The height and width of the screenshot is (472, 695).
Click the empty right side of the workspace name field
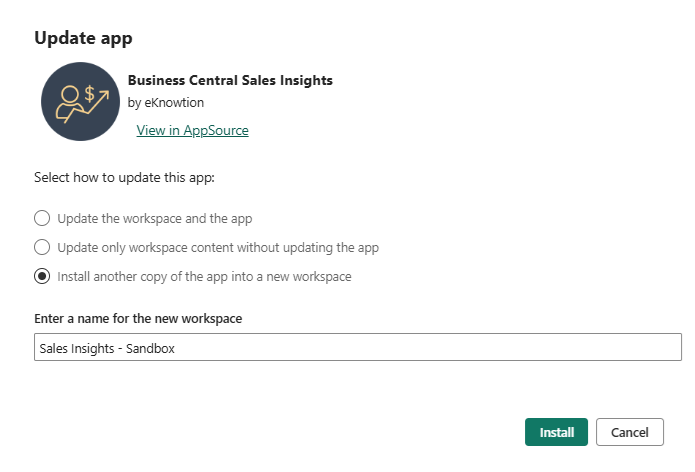click(500, 347)
